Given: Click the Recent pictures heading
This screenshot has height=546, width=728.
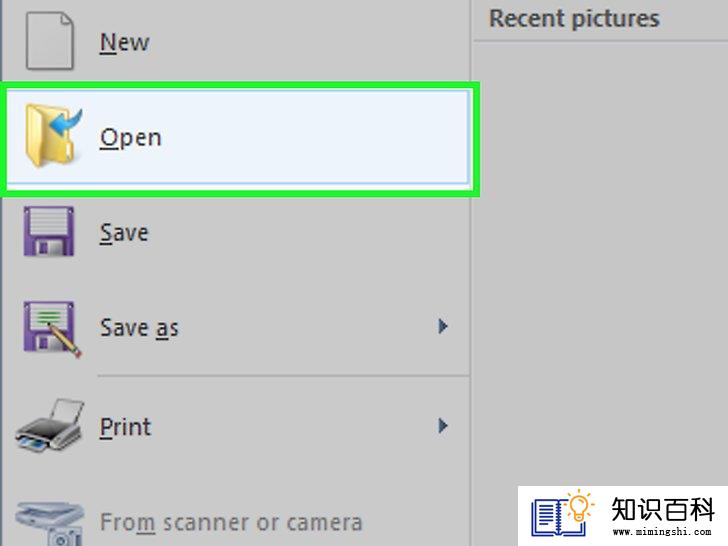Looking at the screenshot, I should click(x=574, y=19).
